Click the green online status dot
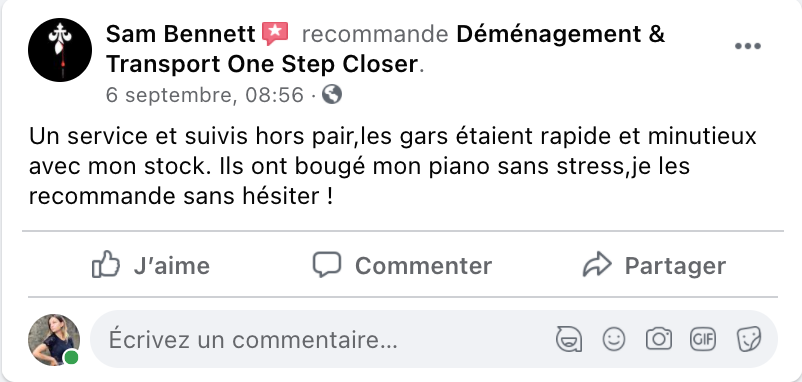The width and height of the screenshot is (802, 382). 72,357
